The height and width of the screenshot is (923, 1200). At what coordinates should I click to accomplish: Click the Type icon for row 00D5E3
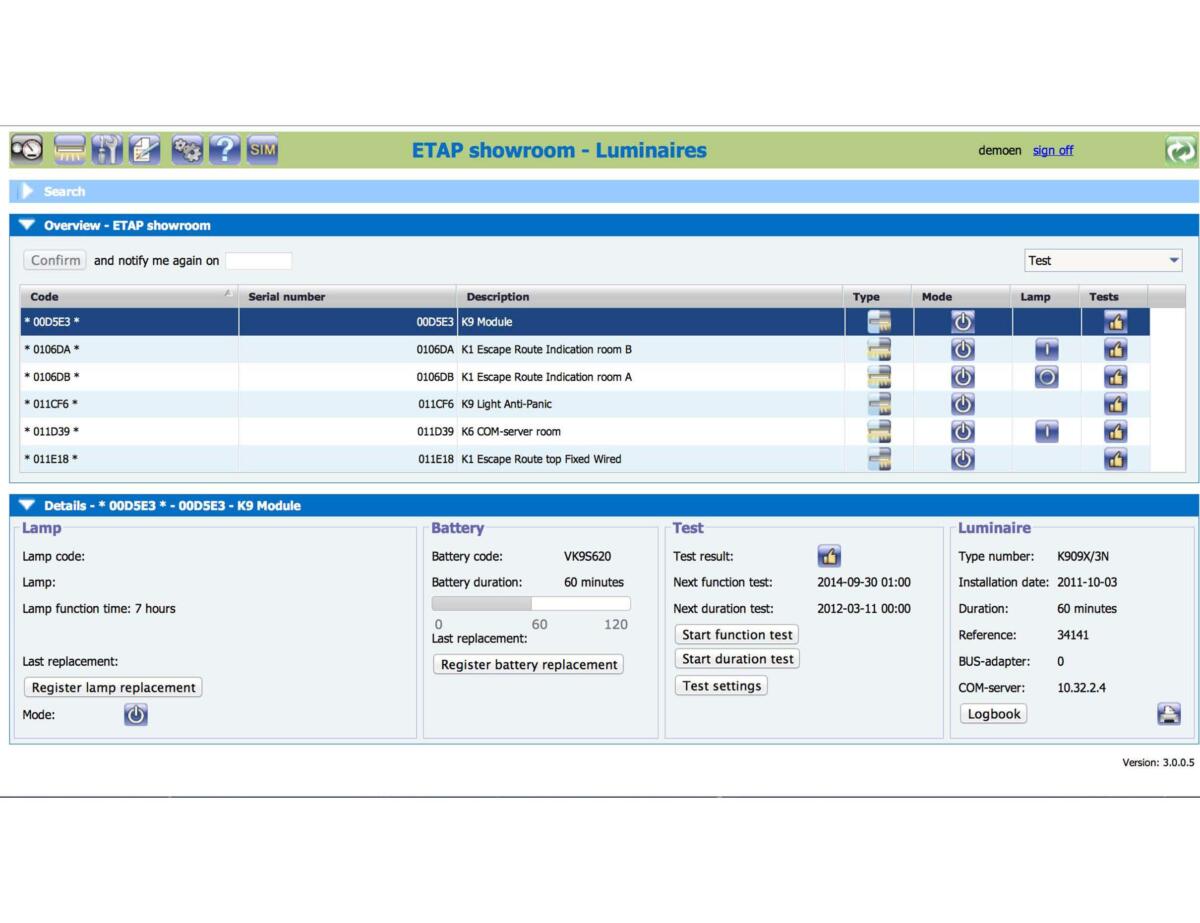879,322
